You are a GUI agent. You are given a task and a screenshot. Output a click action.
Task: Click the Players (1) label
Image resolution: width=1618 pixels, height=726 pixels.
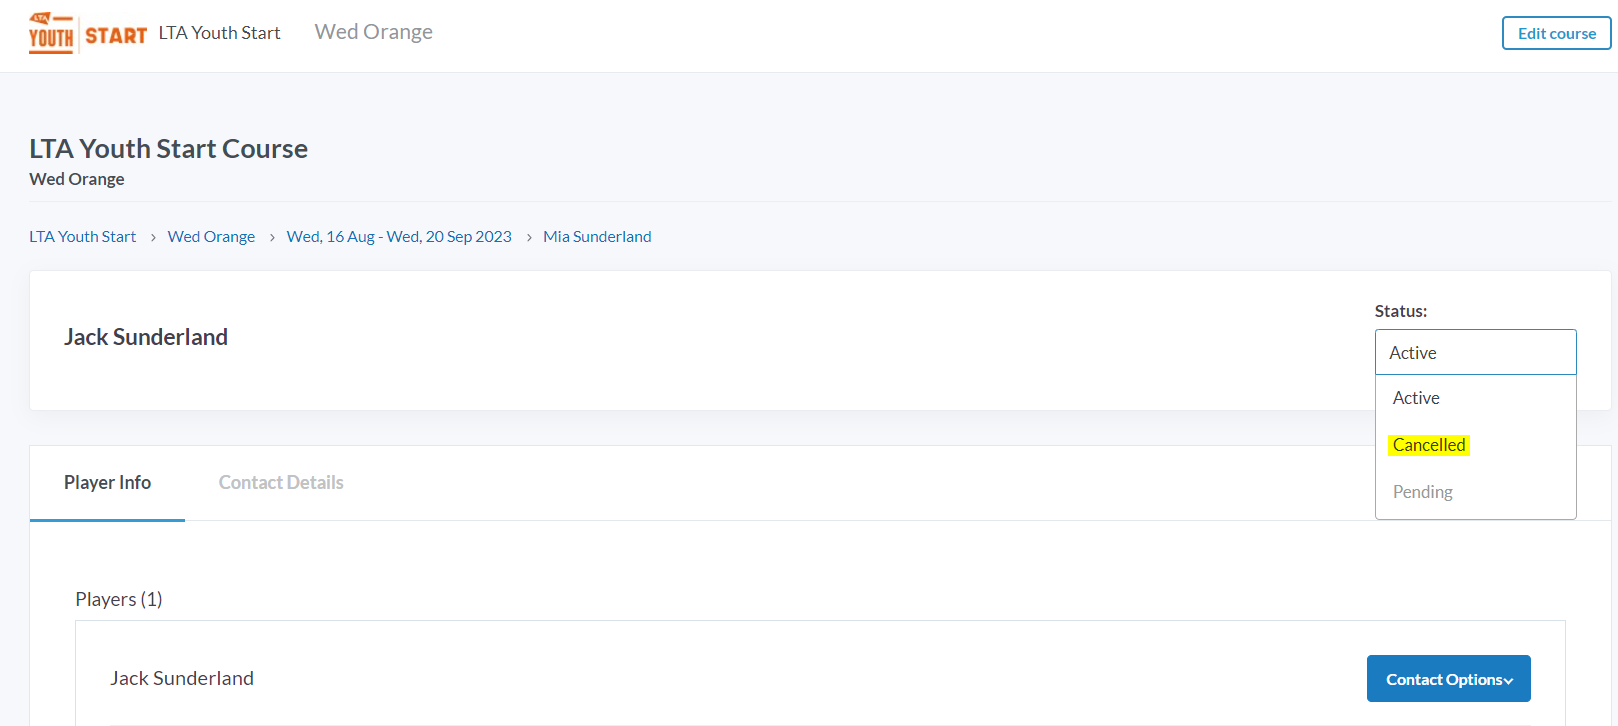[x=119, y=599]
